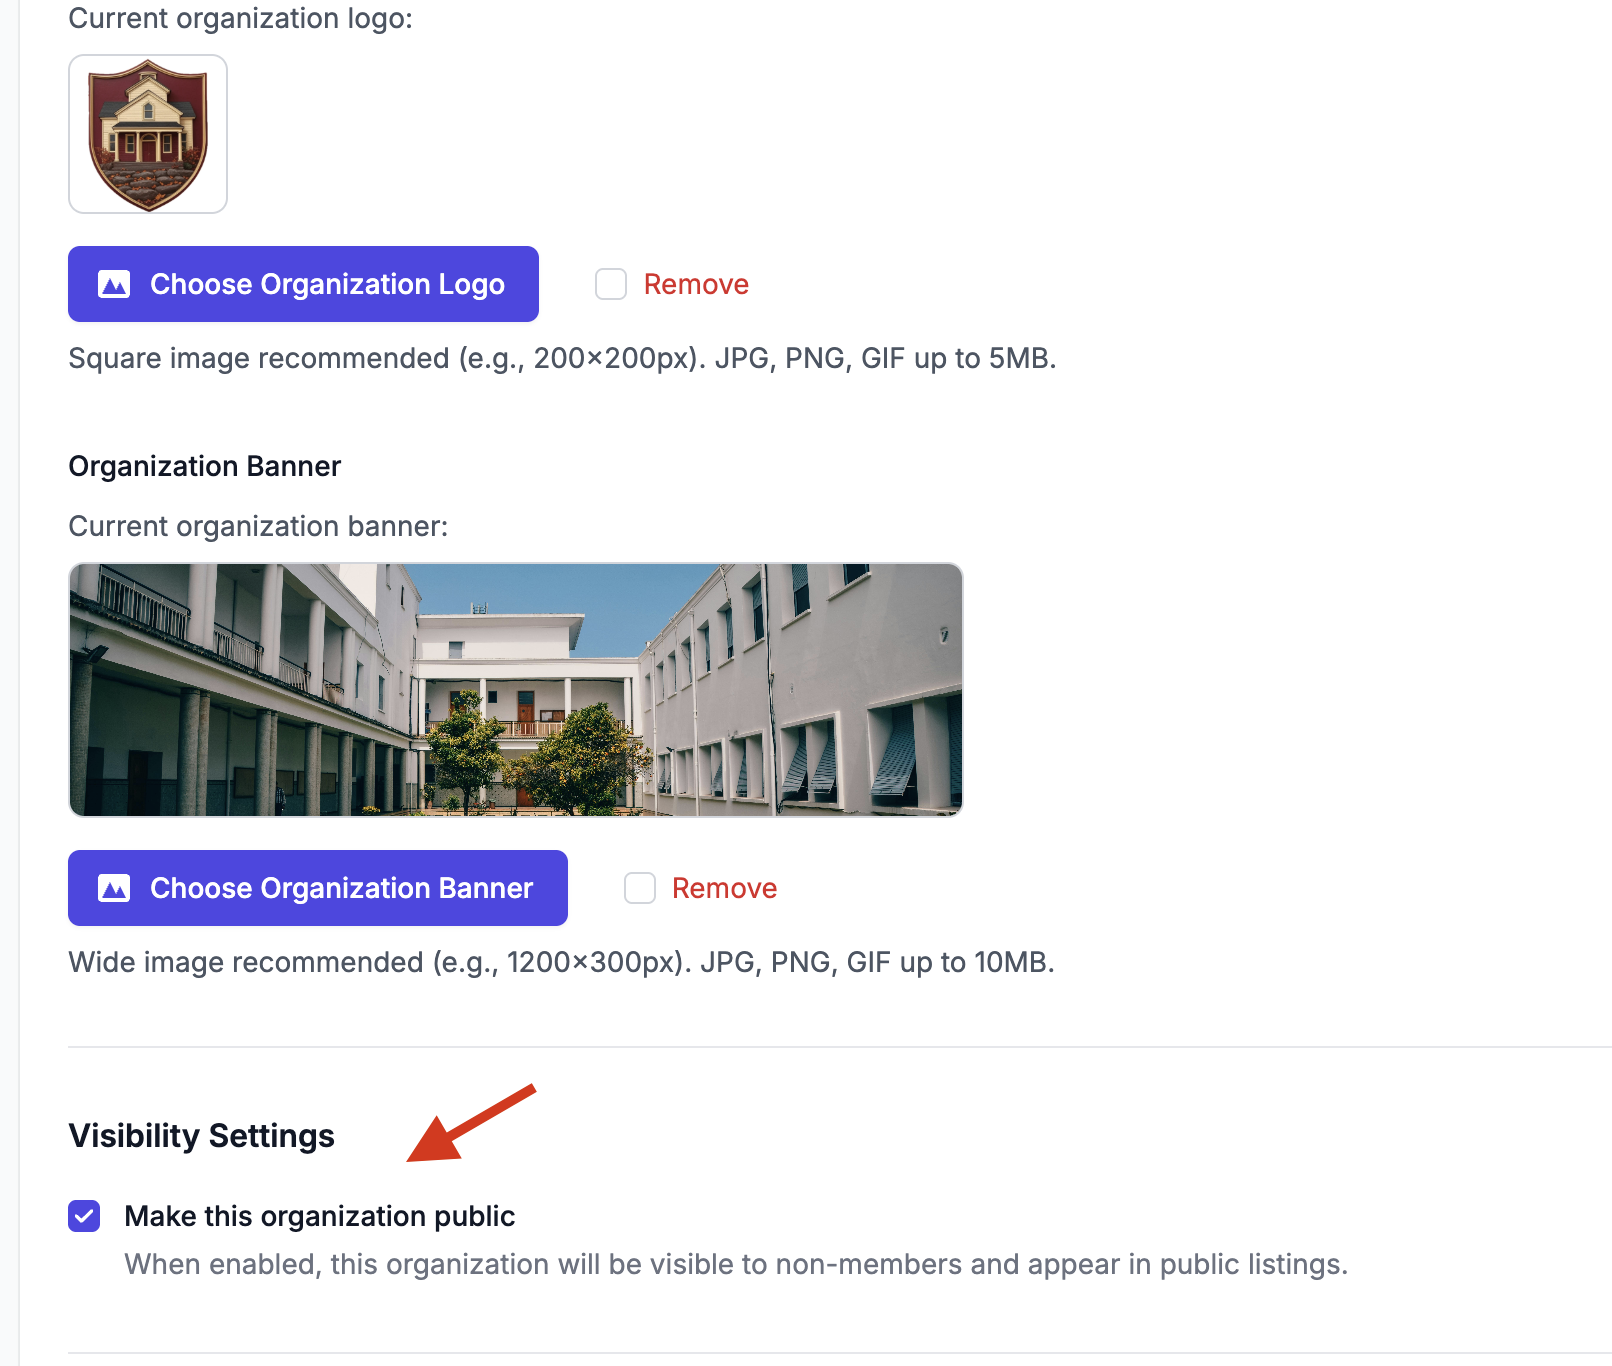Click the visibility description text about non-members
The height and width of the screenshot is (1366, 1612).
tap(736, 1264)
